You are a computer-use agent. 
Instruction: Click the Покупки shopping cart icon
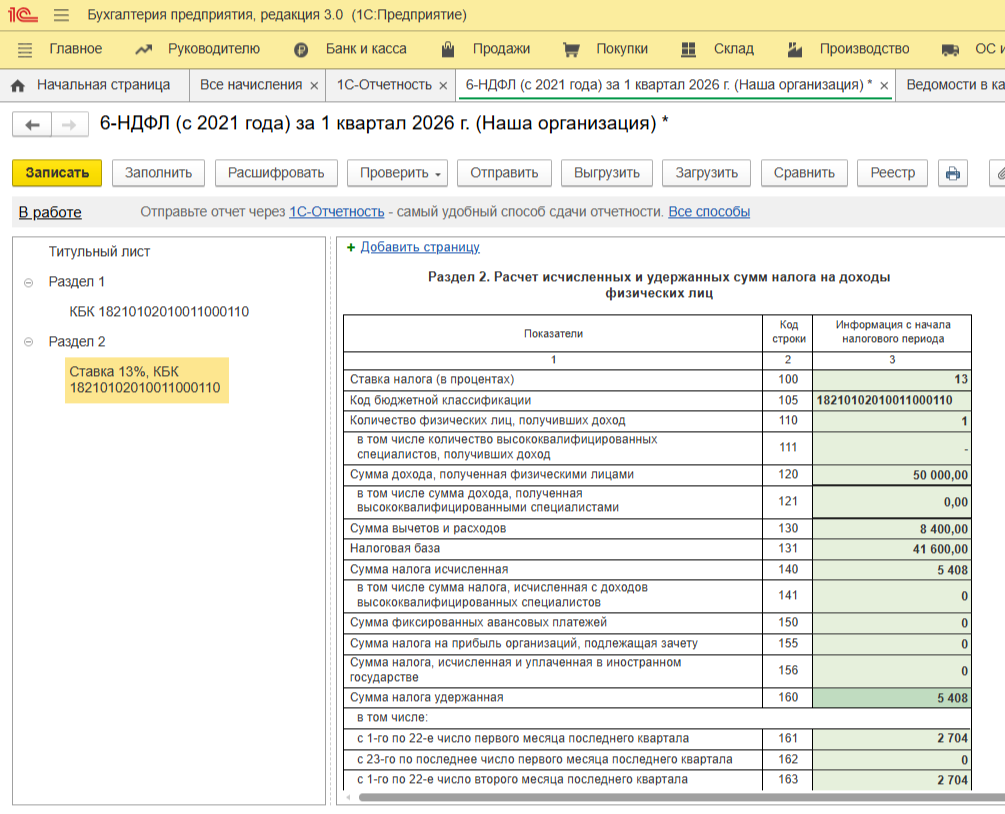[x=571, y=49]
